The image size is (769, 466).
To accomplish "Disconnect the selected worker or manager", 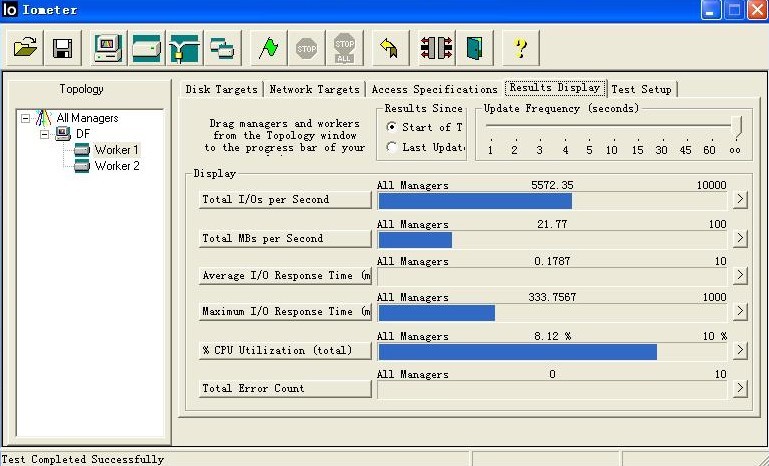I will [x=436, y=48].
